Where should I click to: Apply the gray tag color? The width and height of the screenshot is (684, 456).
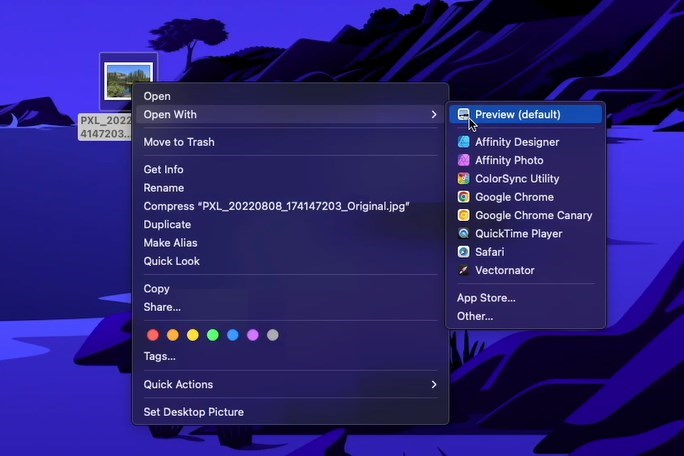(x=273, y=335)
